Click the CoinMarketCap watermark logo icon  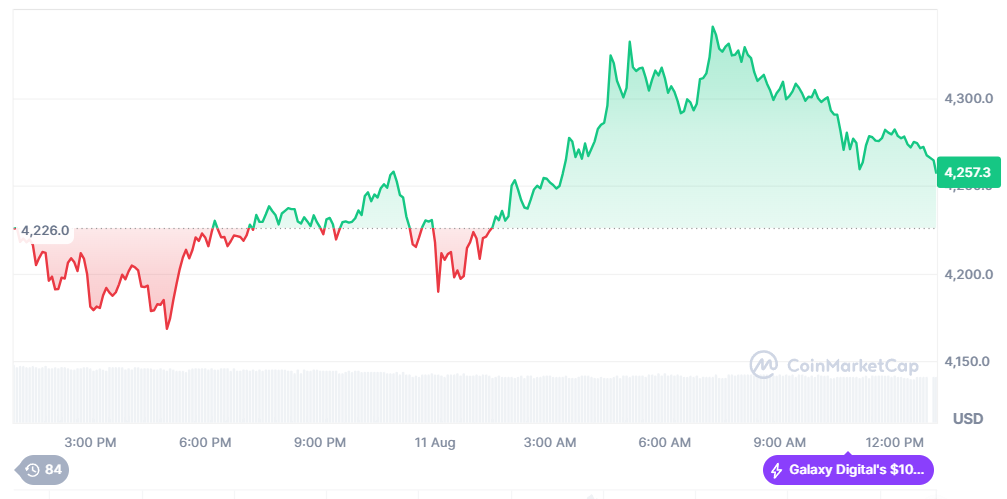coord(765,365)
